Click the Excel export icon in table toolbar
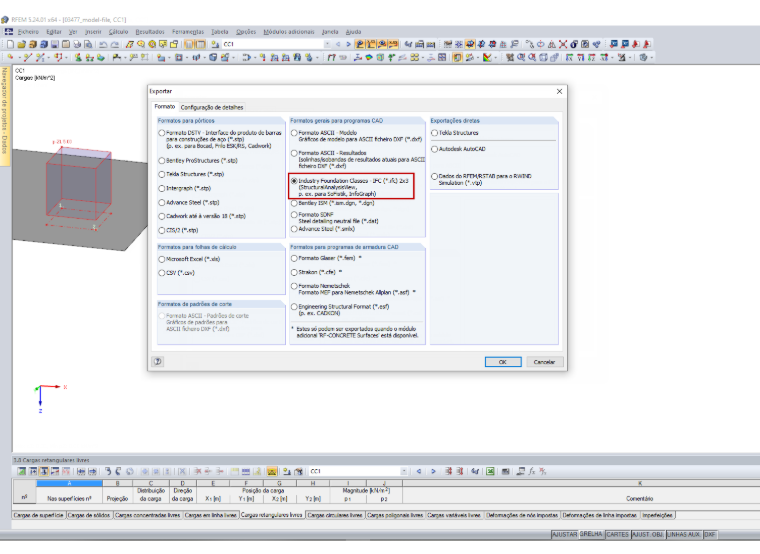Image resolution: width=760 pixels, height=554 pixels. (x=490, y=471)
